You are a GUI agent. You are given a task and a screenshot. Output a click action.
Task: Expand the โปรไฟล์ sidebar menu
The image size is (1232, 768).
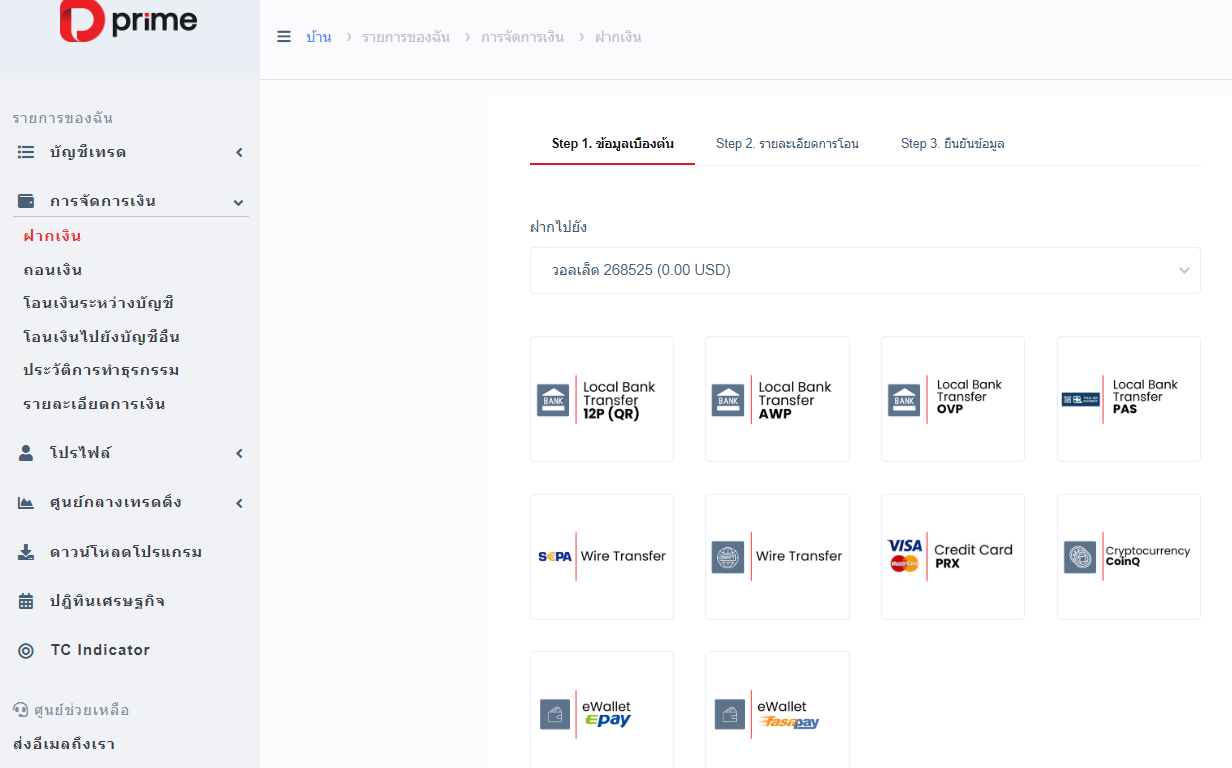pos(130,453)
